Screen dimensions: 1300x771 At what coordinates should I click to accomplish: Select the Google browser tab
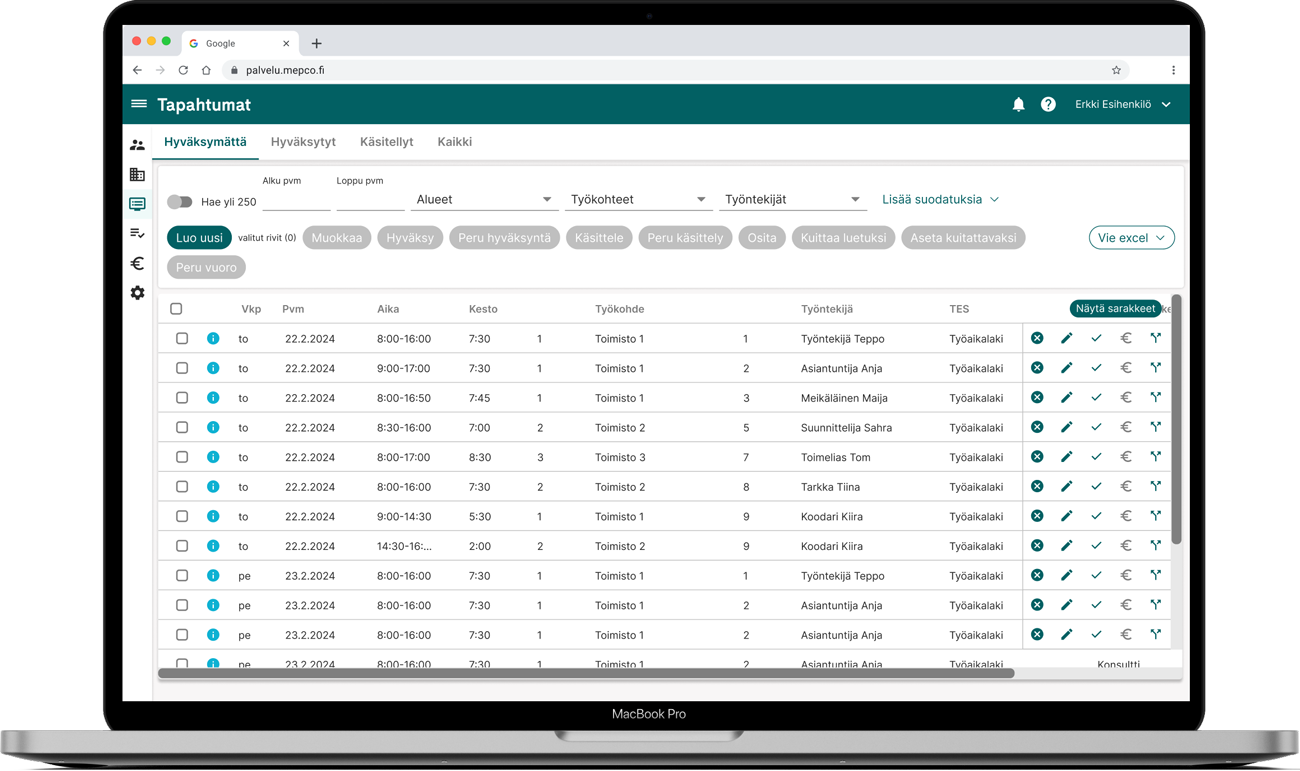click(x=240, y=43)
